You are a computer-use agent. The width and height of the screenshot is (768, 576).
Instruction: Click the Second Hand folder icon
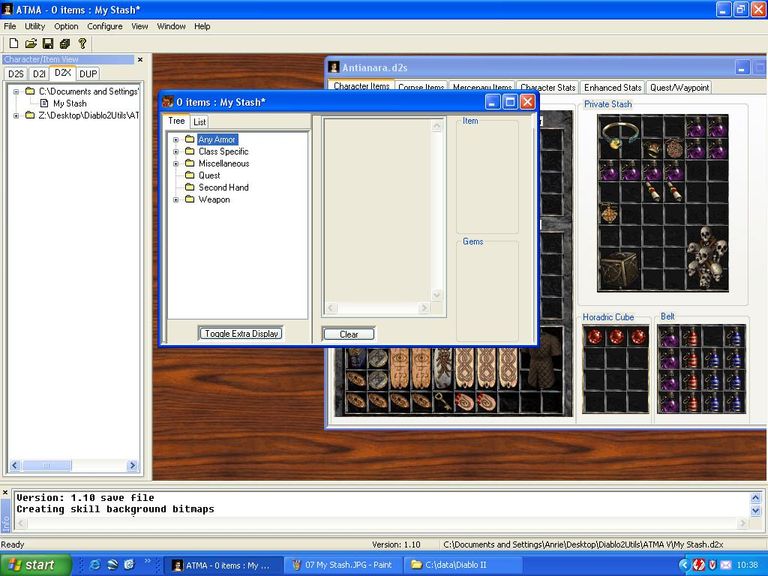(x=190, y=187)
